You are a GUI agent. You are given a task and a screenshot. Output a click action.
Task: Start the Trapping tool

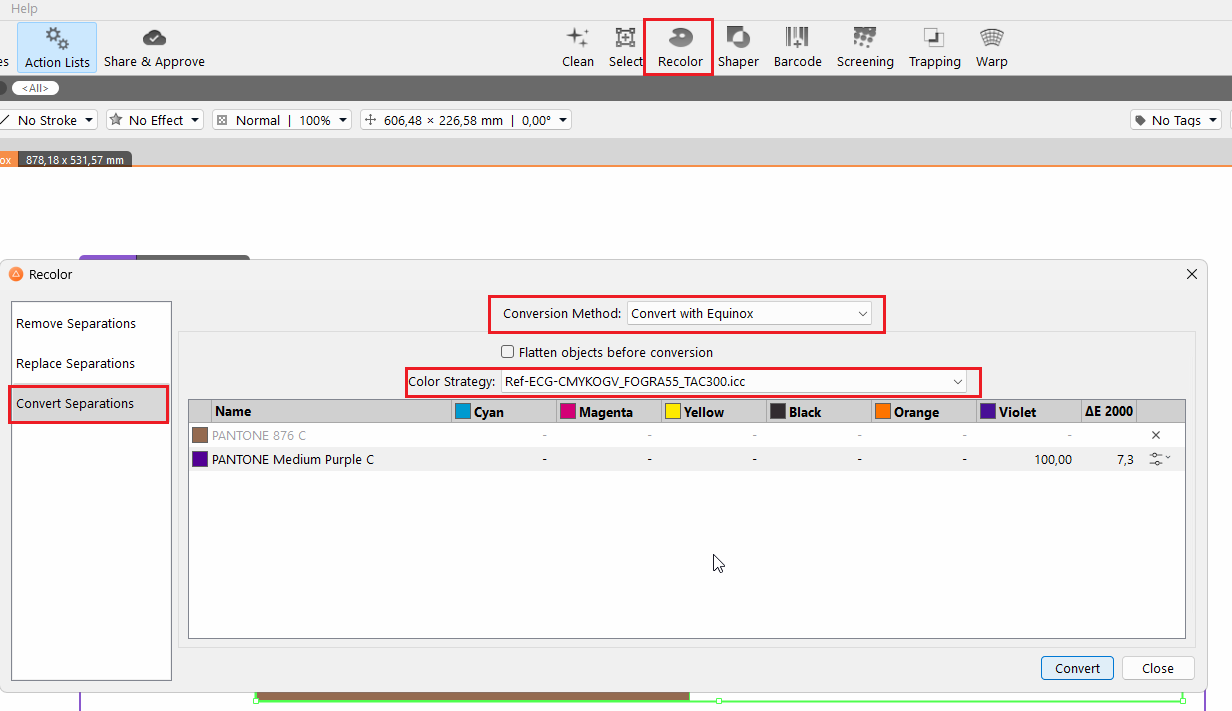pos(934,45)
